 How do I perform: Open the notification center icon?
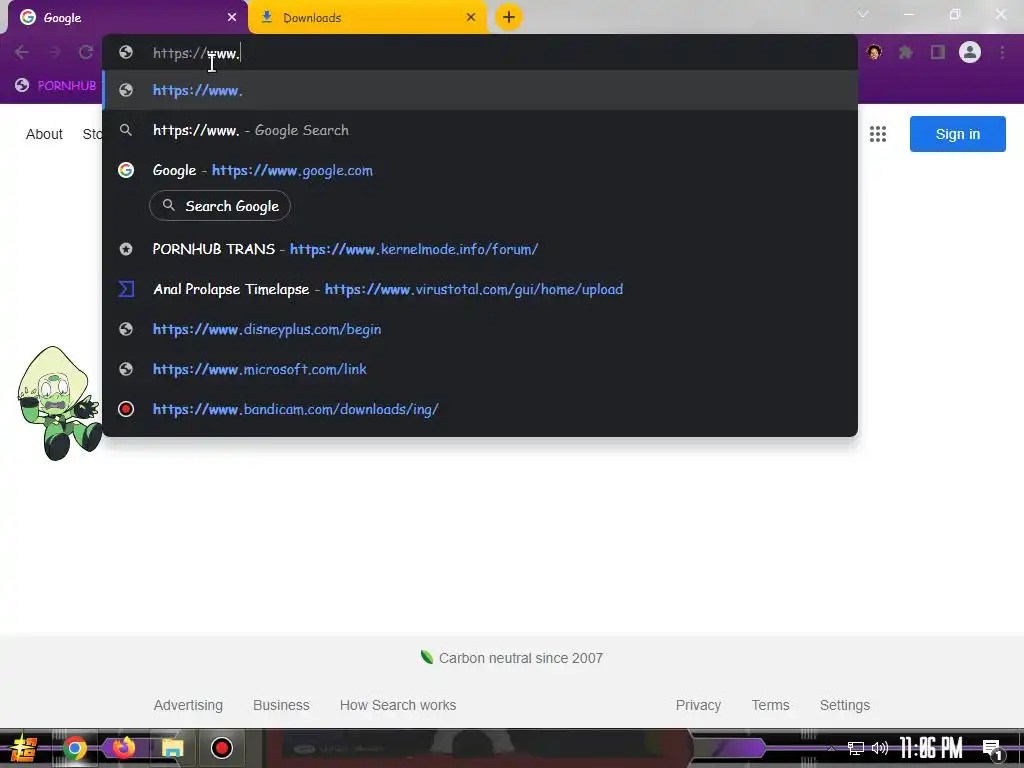[992, 749]
